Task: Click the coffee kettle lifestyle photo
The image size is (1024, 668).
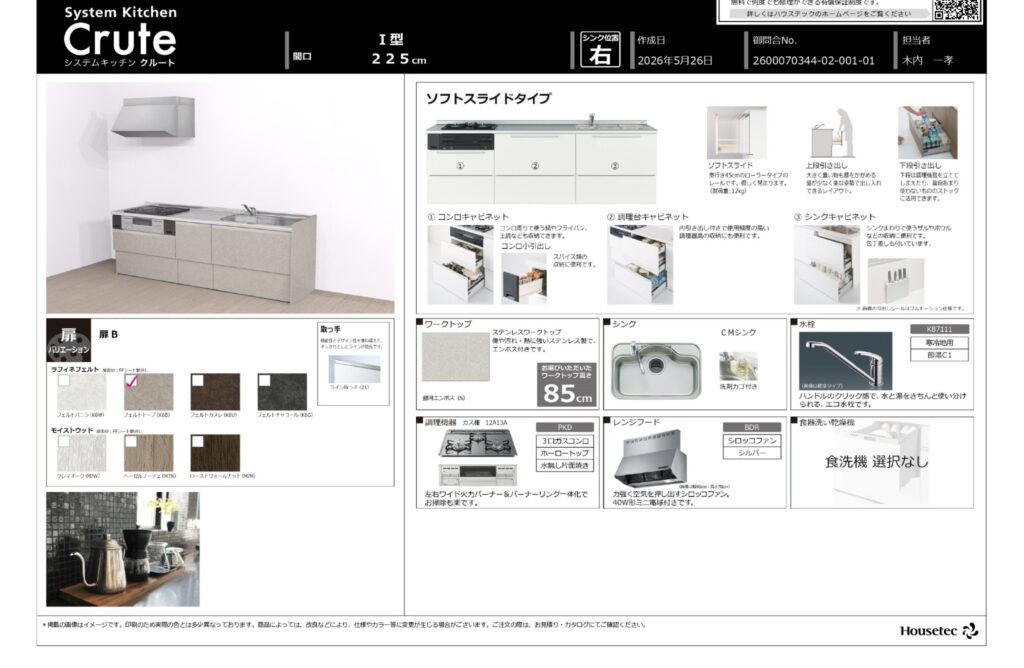Action: pos(123,549)
